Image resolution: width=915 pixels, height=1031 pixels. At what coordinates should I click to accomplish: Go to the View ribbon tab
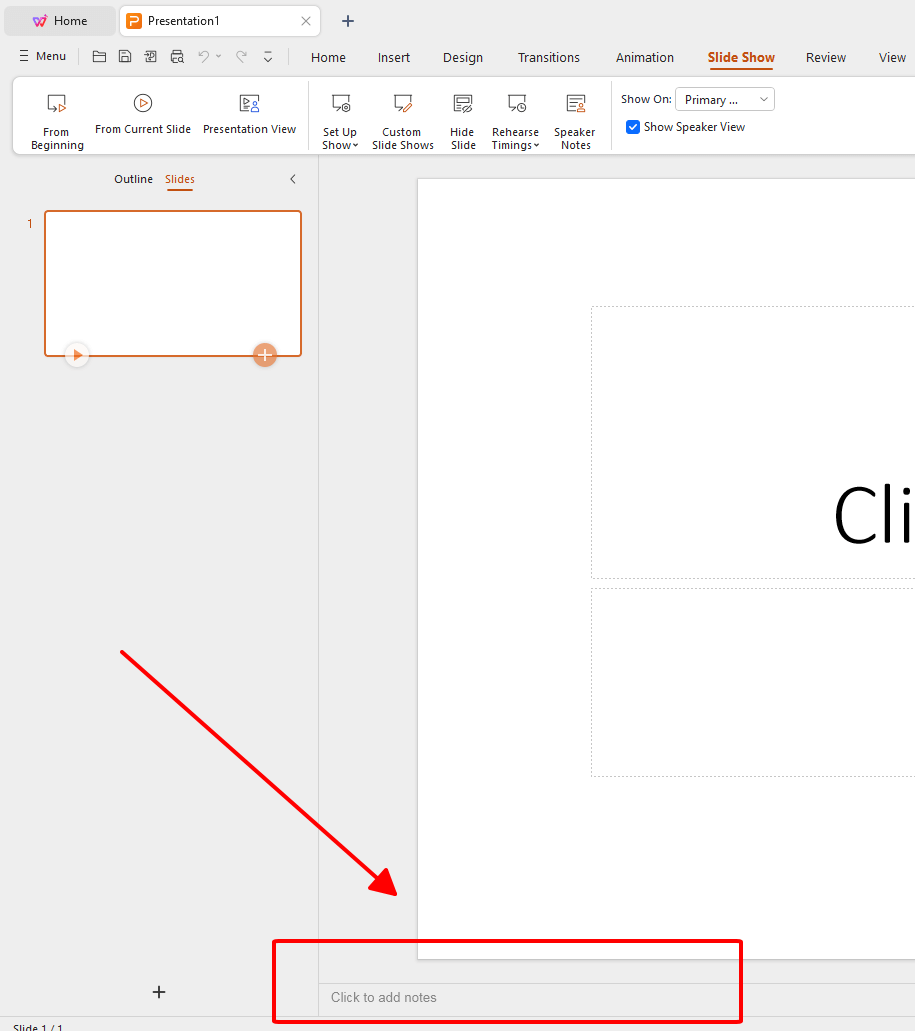pyautogui.click(x=892, y=58)
